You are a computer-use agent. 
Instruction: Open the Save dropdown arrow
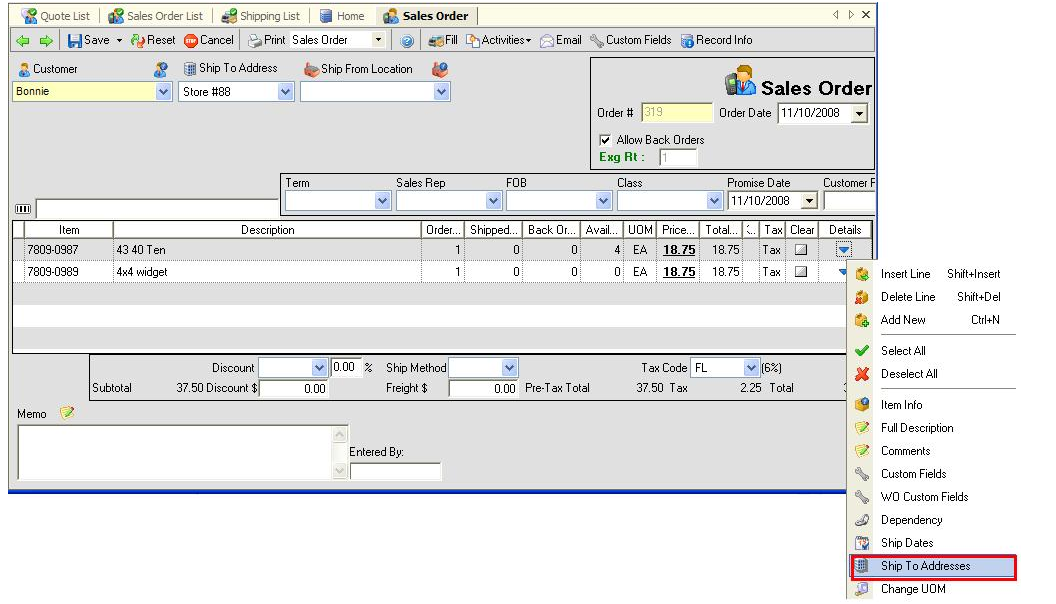coord(119,40)
